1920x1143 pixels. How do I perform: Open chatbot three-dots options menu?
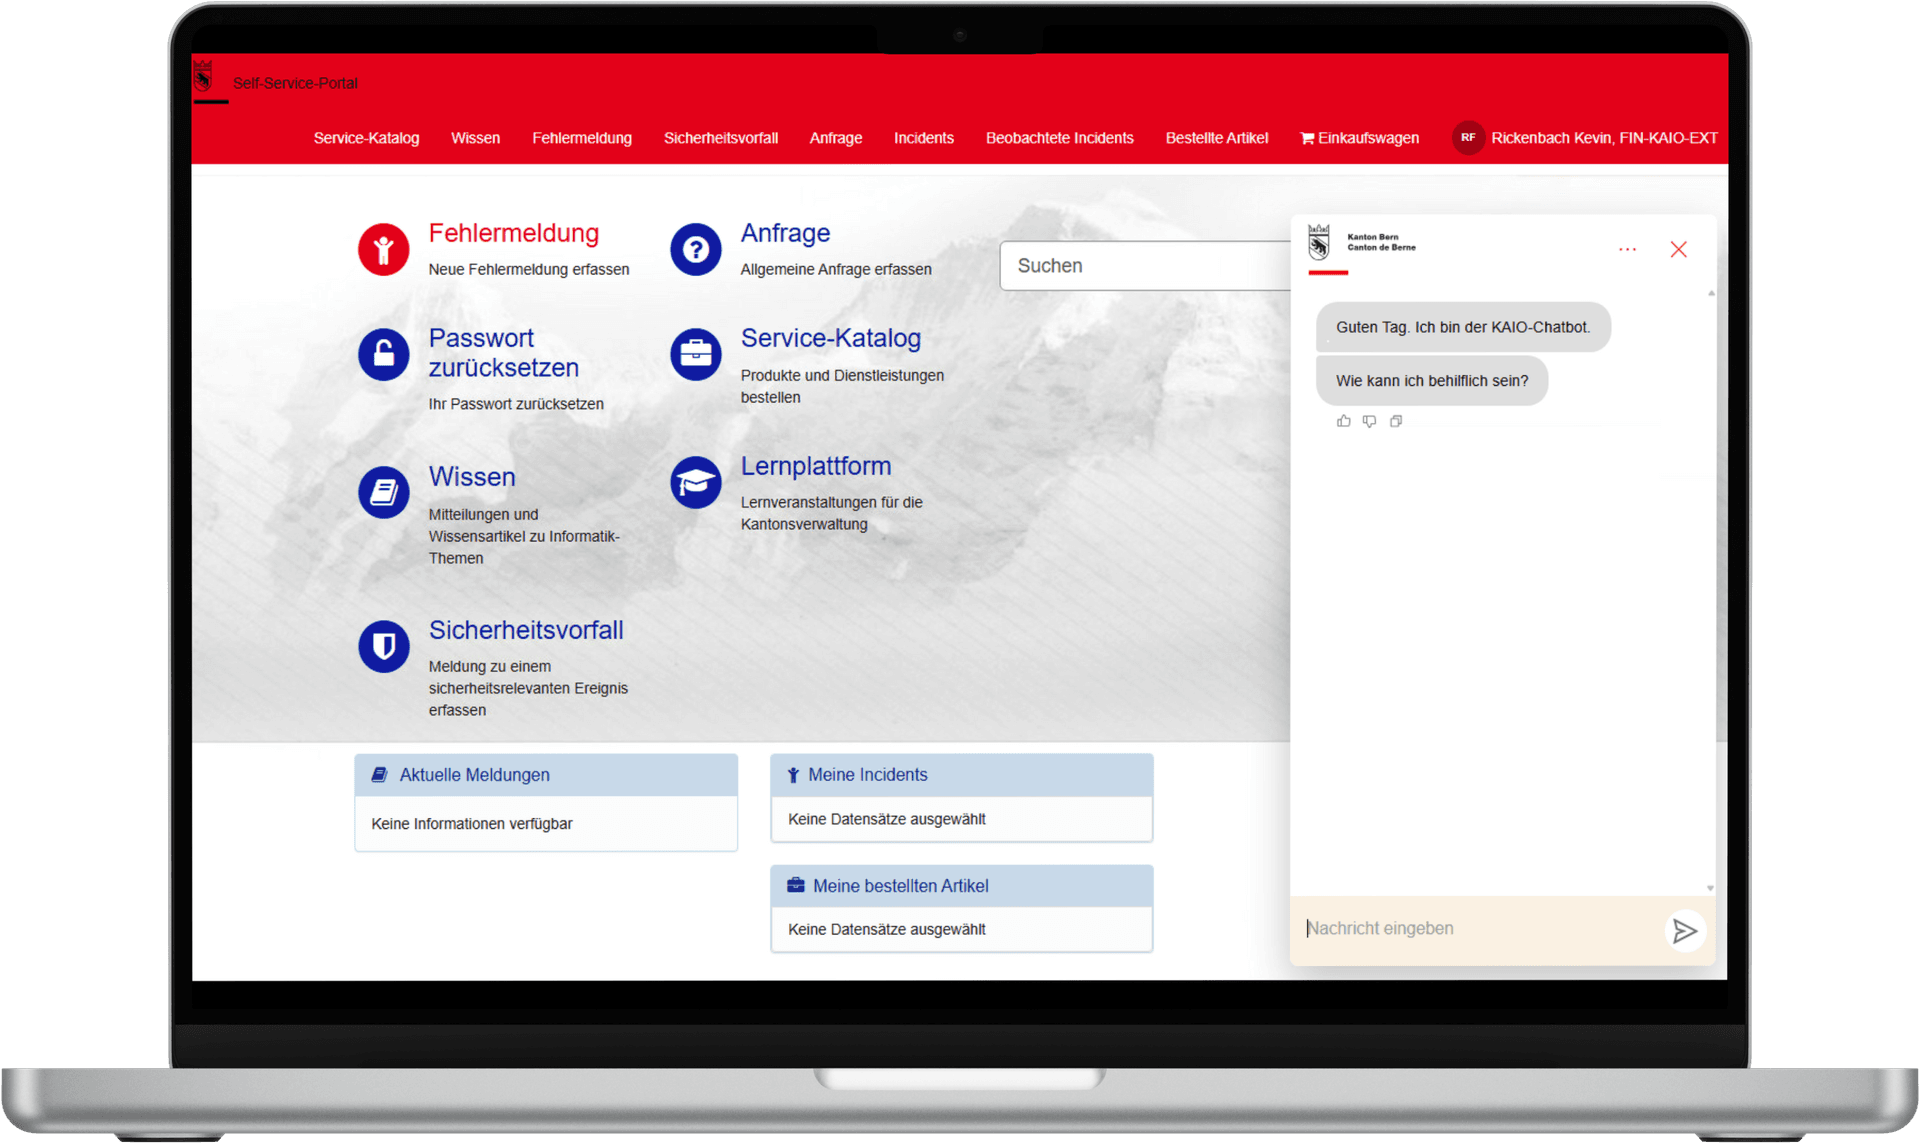pyautogui.click(x=1627, y=249)
